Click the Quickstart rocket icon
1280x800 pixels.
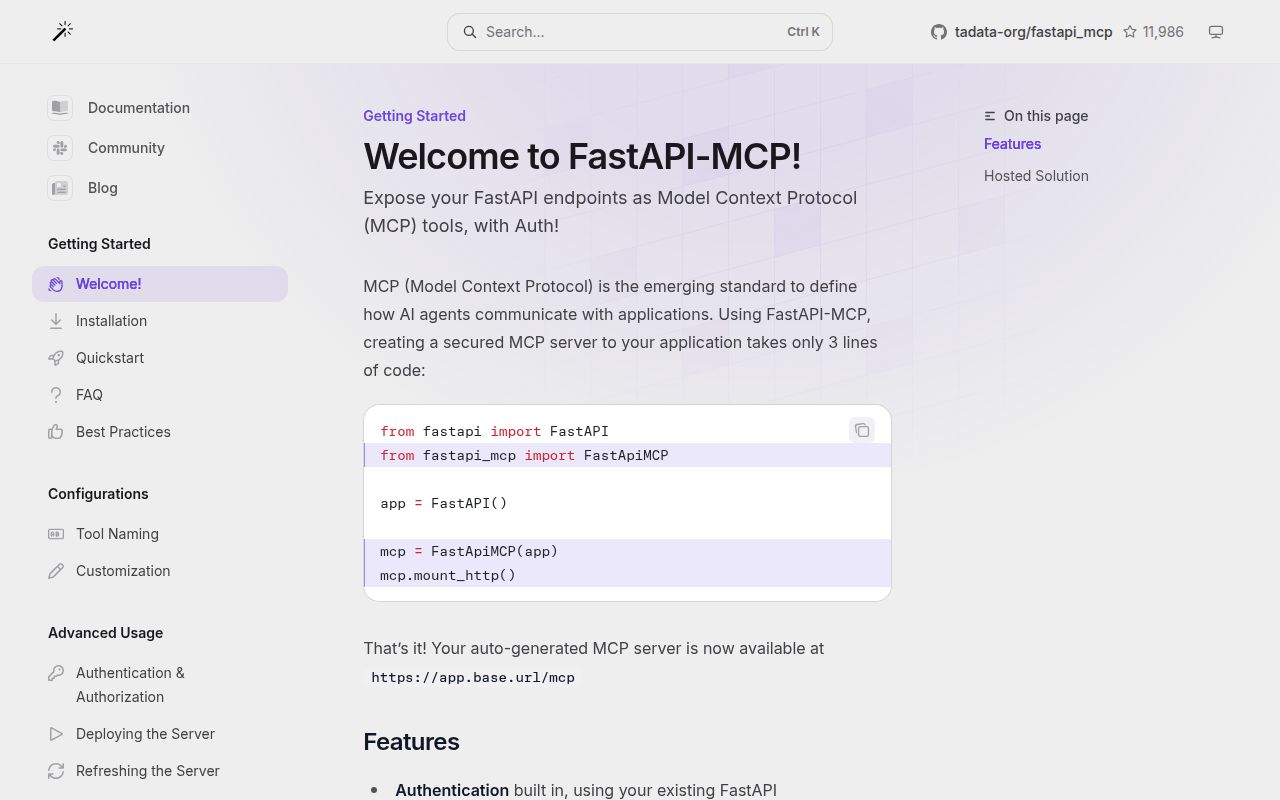click(x=56, y=358)
